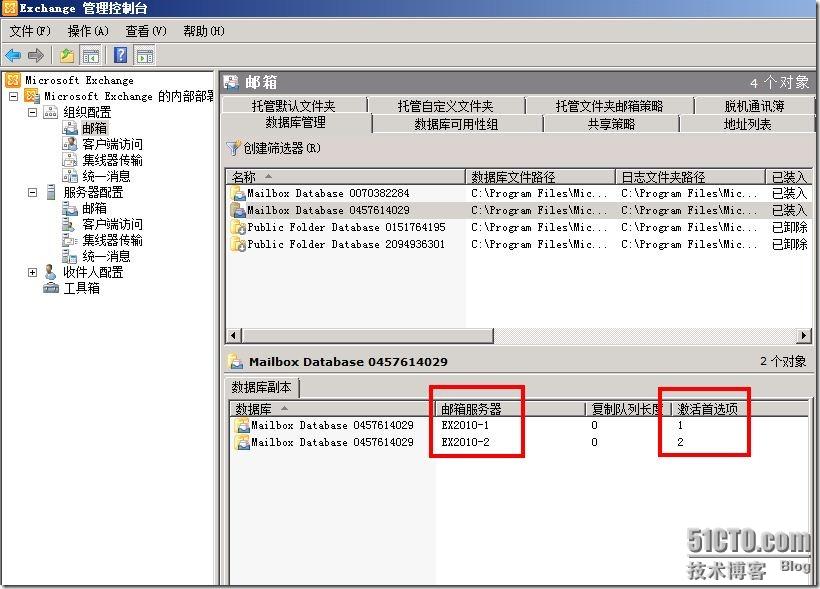The height and width of the screenshot is (589, 820).
Task: Click the 服务器配置 server icon
Action: click(x=51, y=192)
